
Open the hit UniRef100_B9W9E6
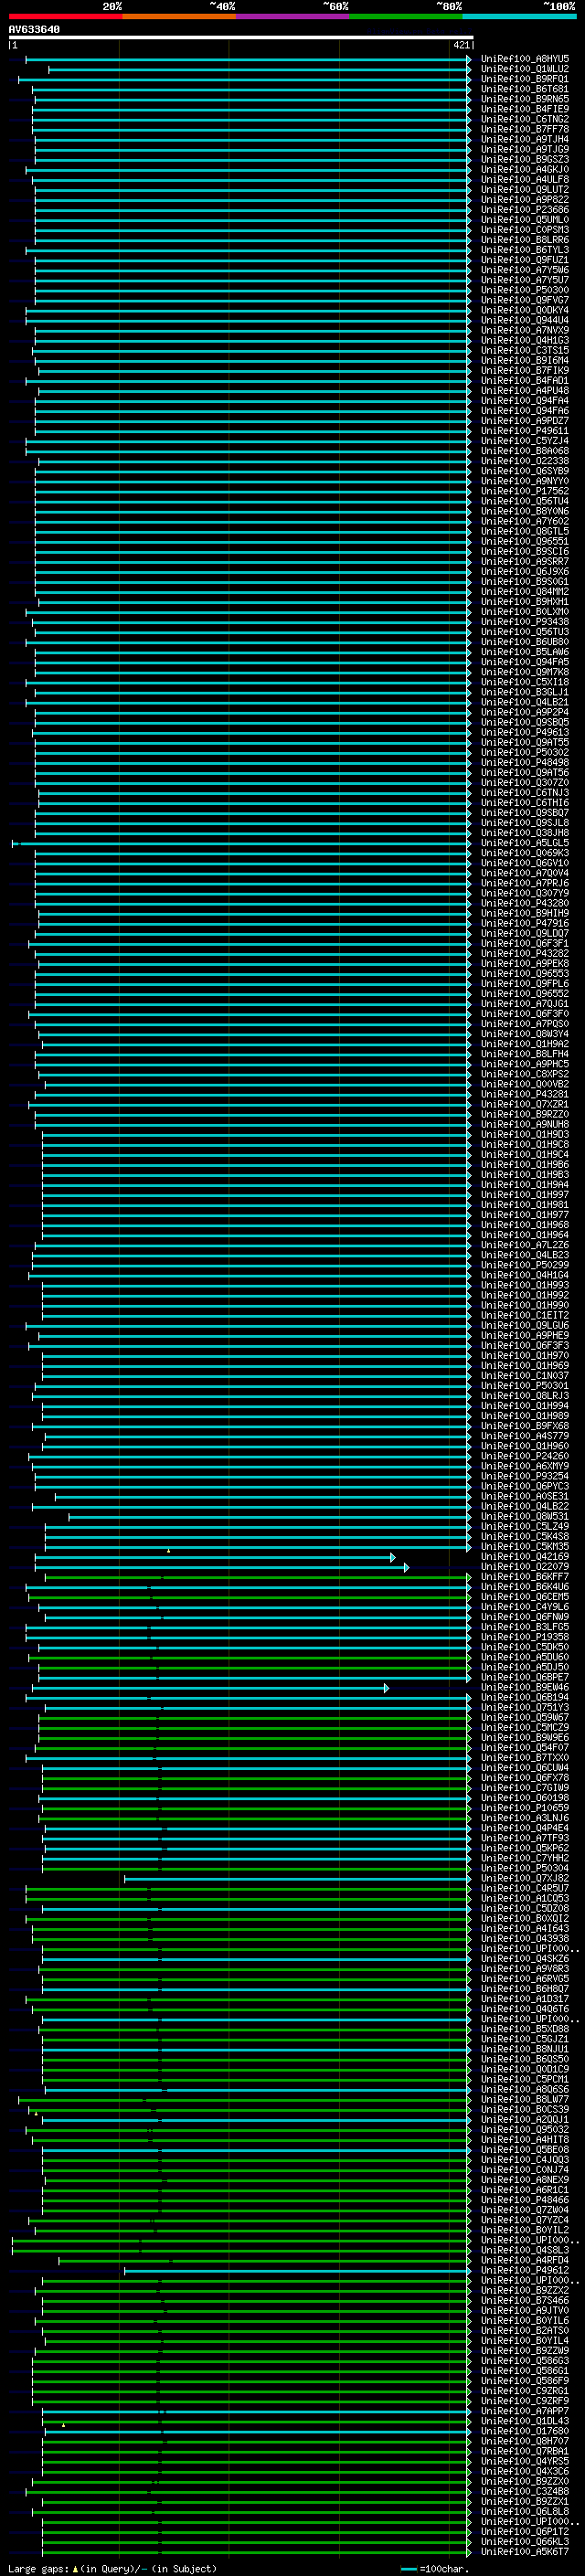(x=524, y=1738)
